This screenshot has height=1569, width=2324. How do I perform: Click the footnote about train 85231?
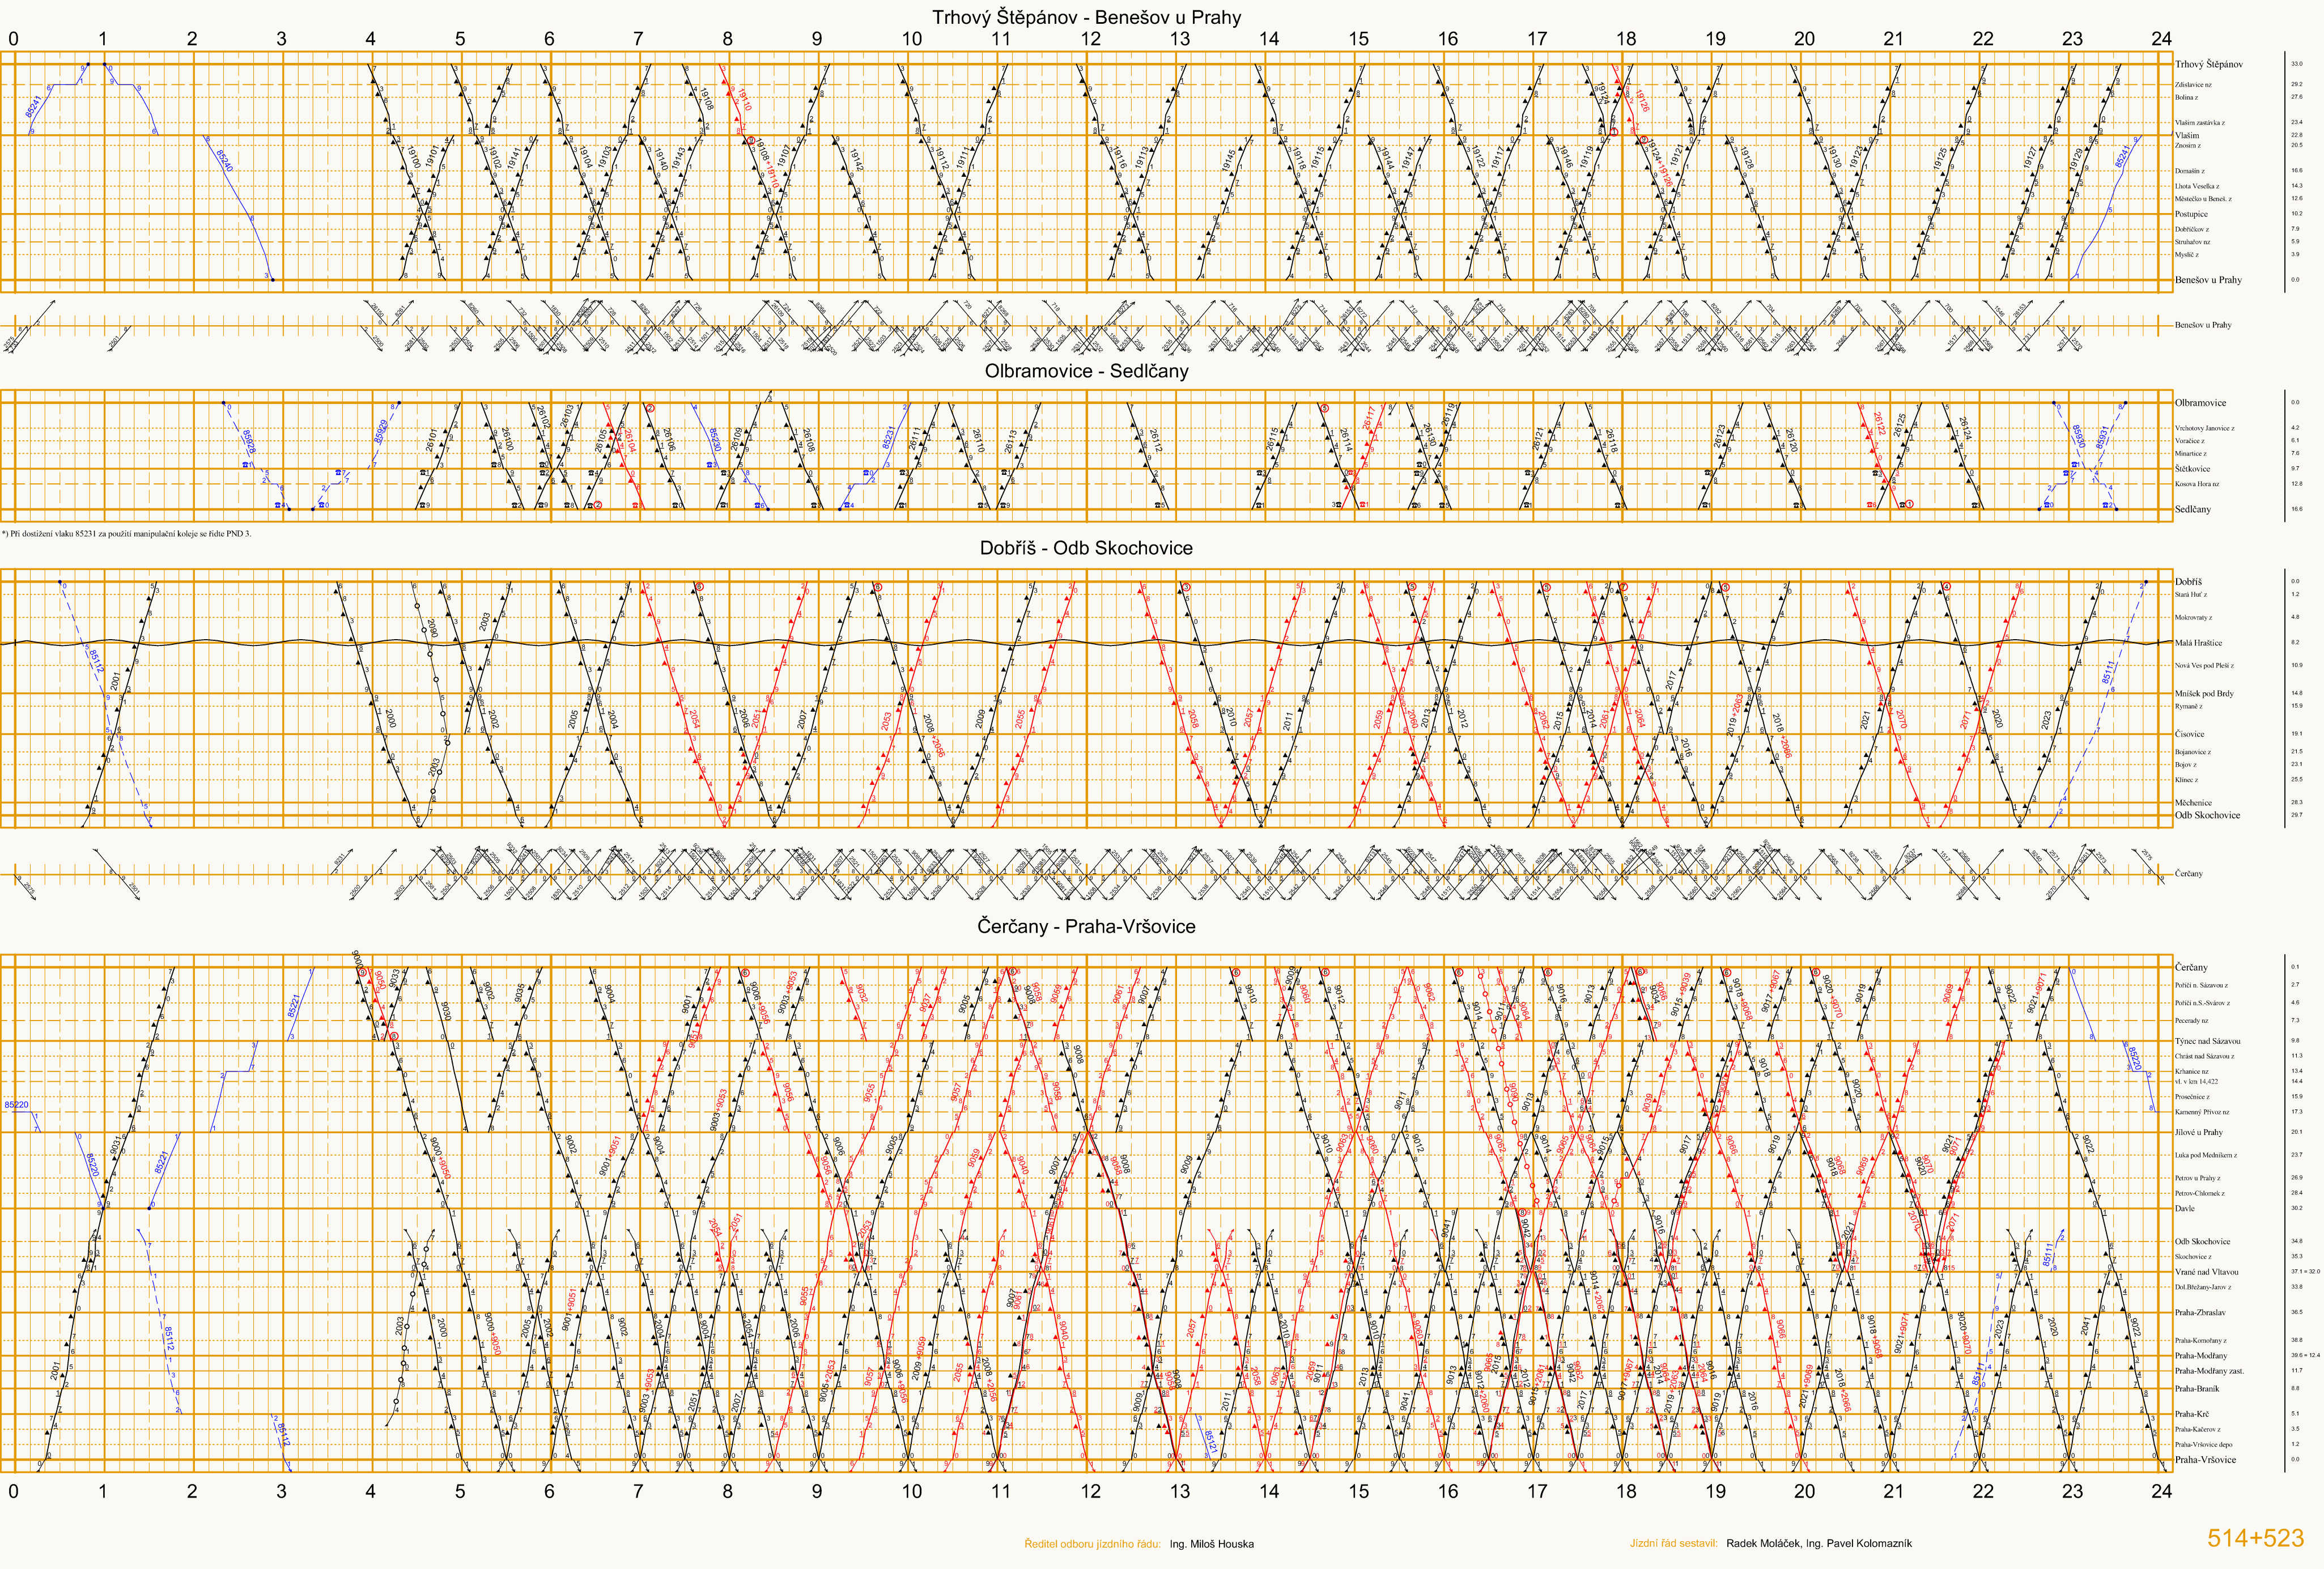[x=127, y=533]
